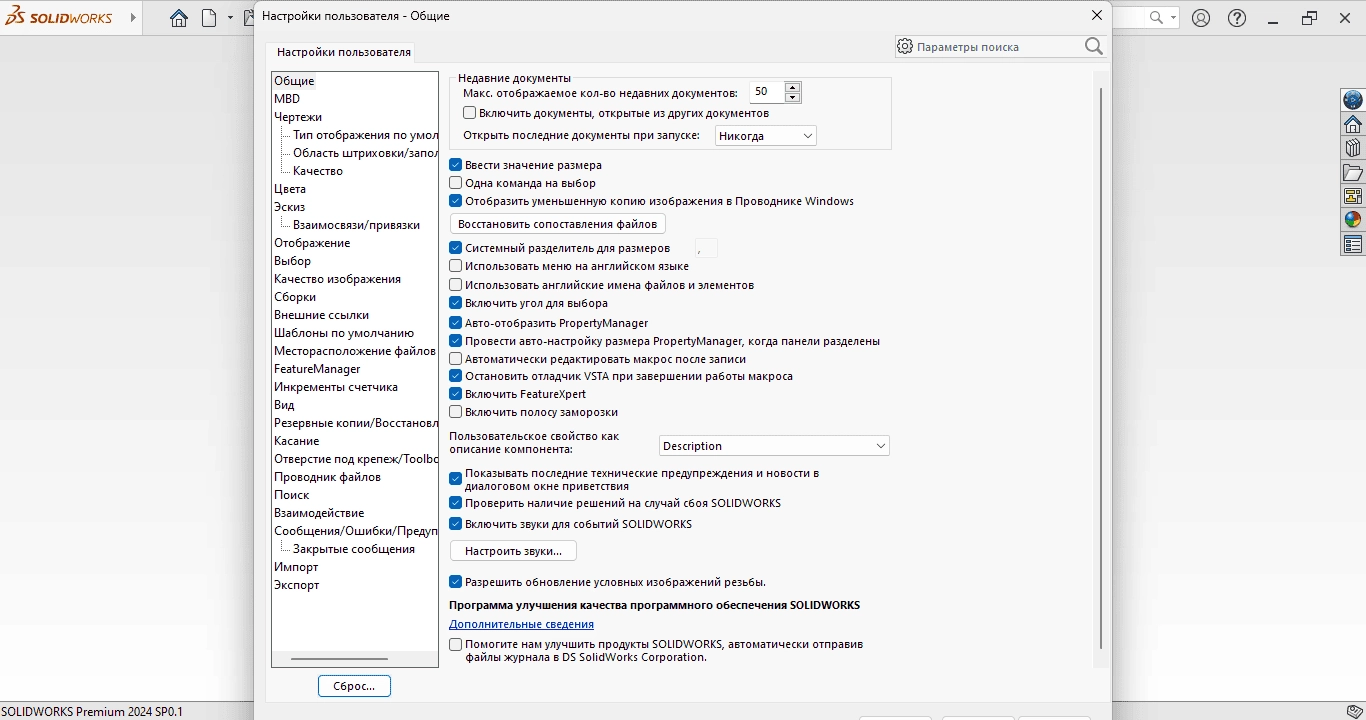Enable 'Включить полосу заморозки' checkbox
This screenshot has height=720, width=1366.
pos(456,412)
